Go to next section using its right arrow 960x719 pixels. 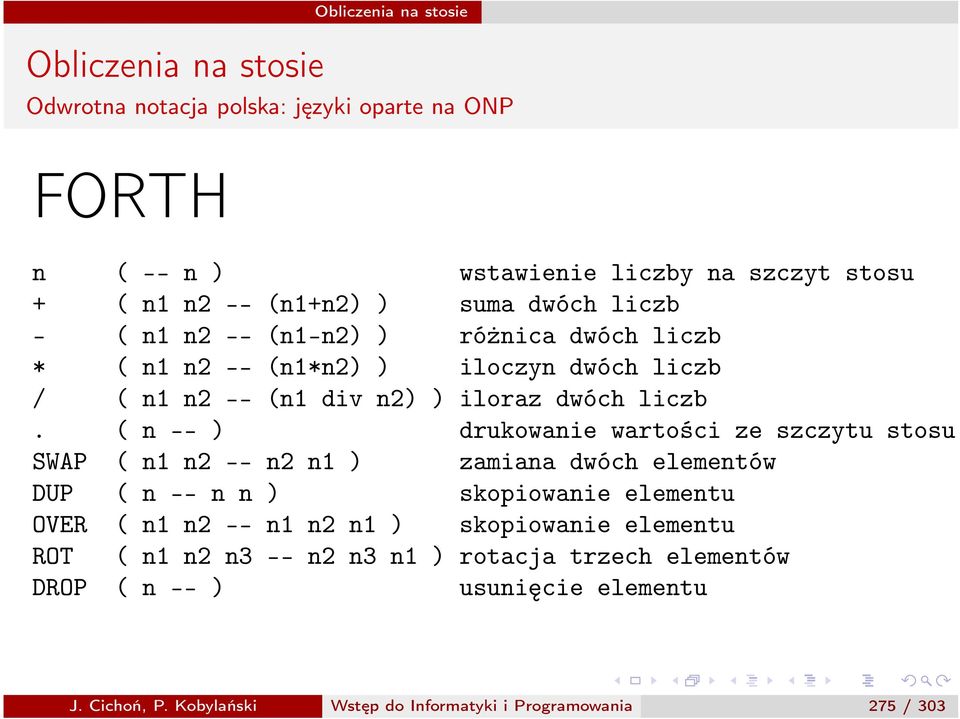828,680
